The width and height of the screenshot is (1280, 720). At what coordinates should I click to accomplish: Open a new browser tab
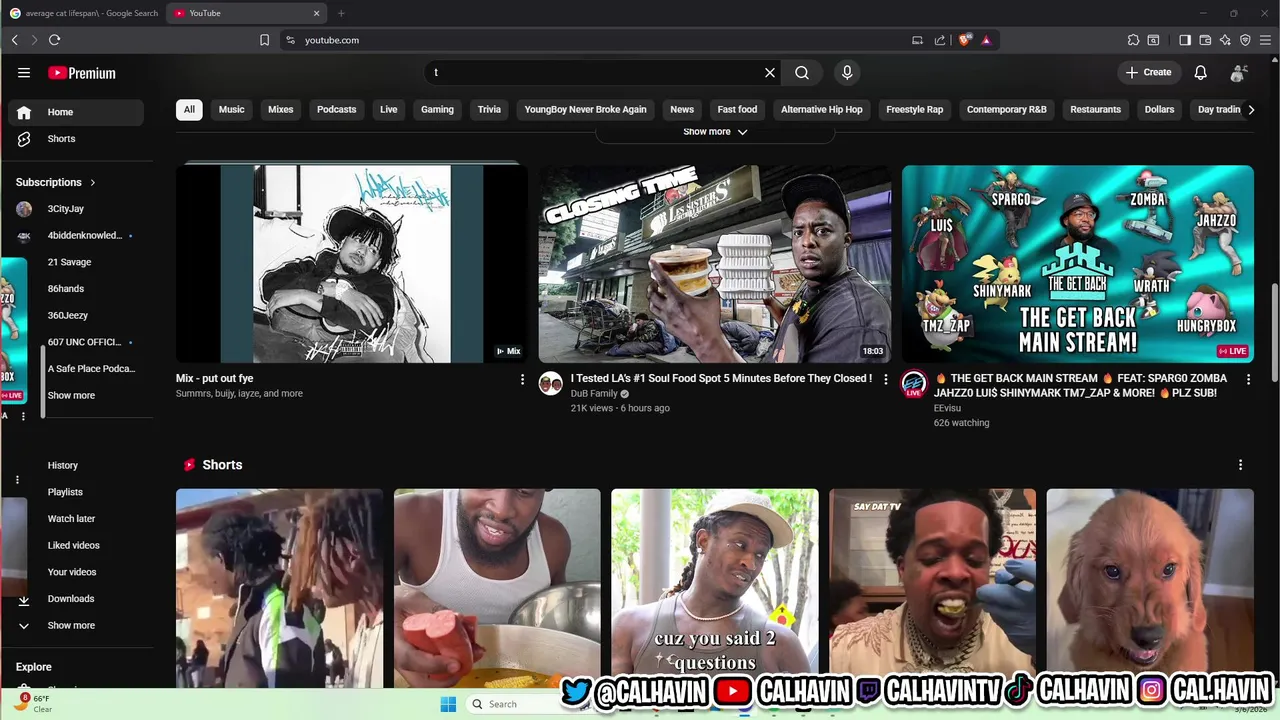pyautogui.click(x=341, y=13)
